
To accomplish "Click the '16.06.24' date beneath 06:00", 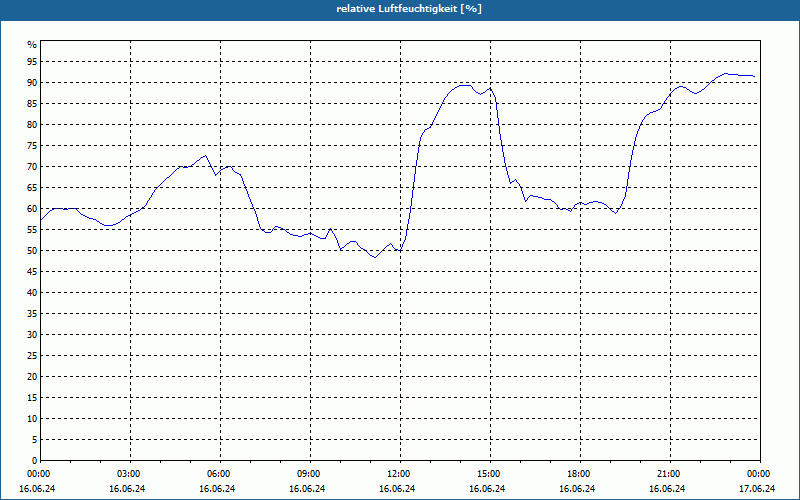I will click(x=217, y=489).
